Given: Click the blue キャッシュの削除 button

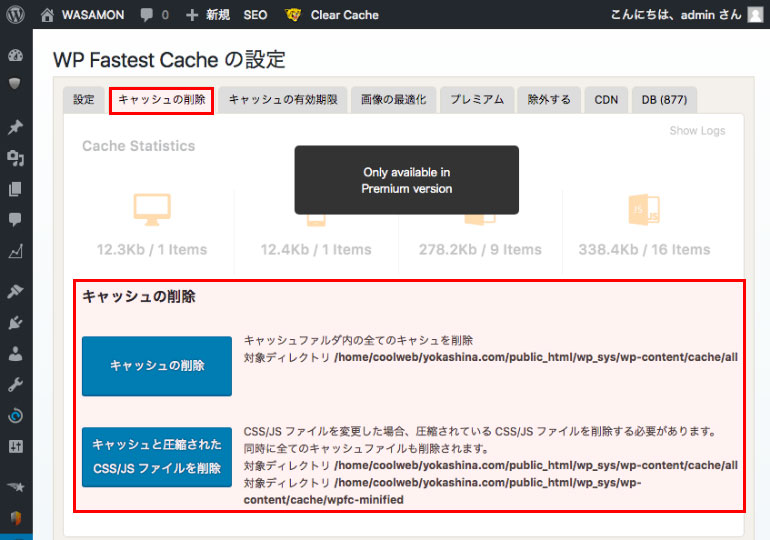Looking at the screenshot, I should 157,366.
